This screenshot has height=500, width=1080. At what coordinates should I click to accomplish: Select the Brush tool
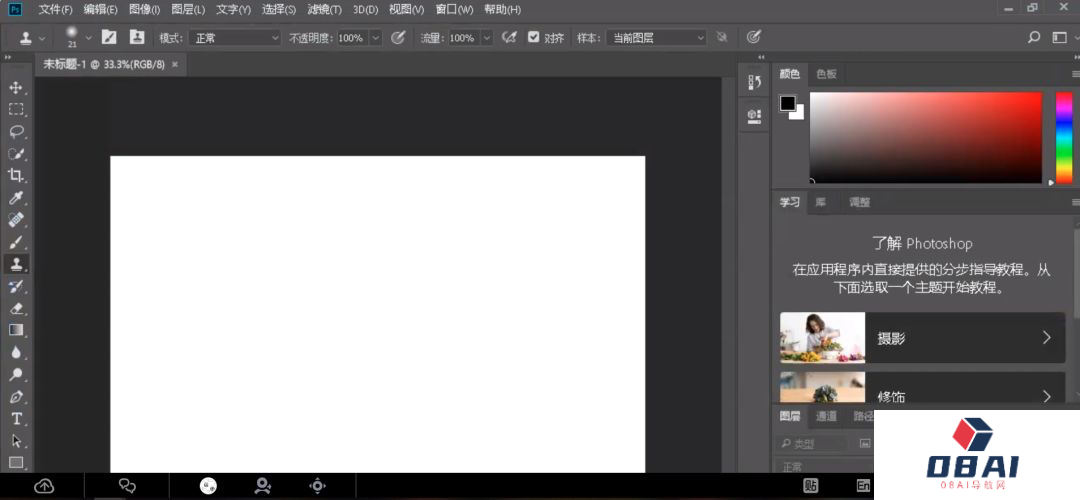coord(16,242)
